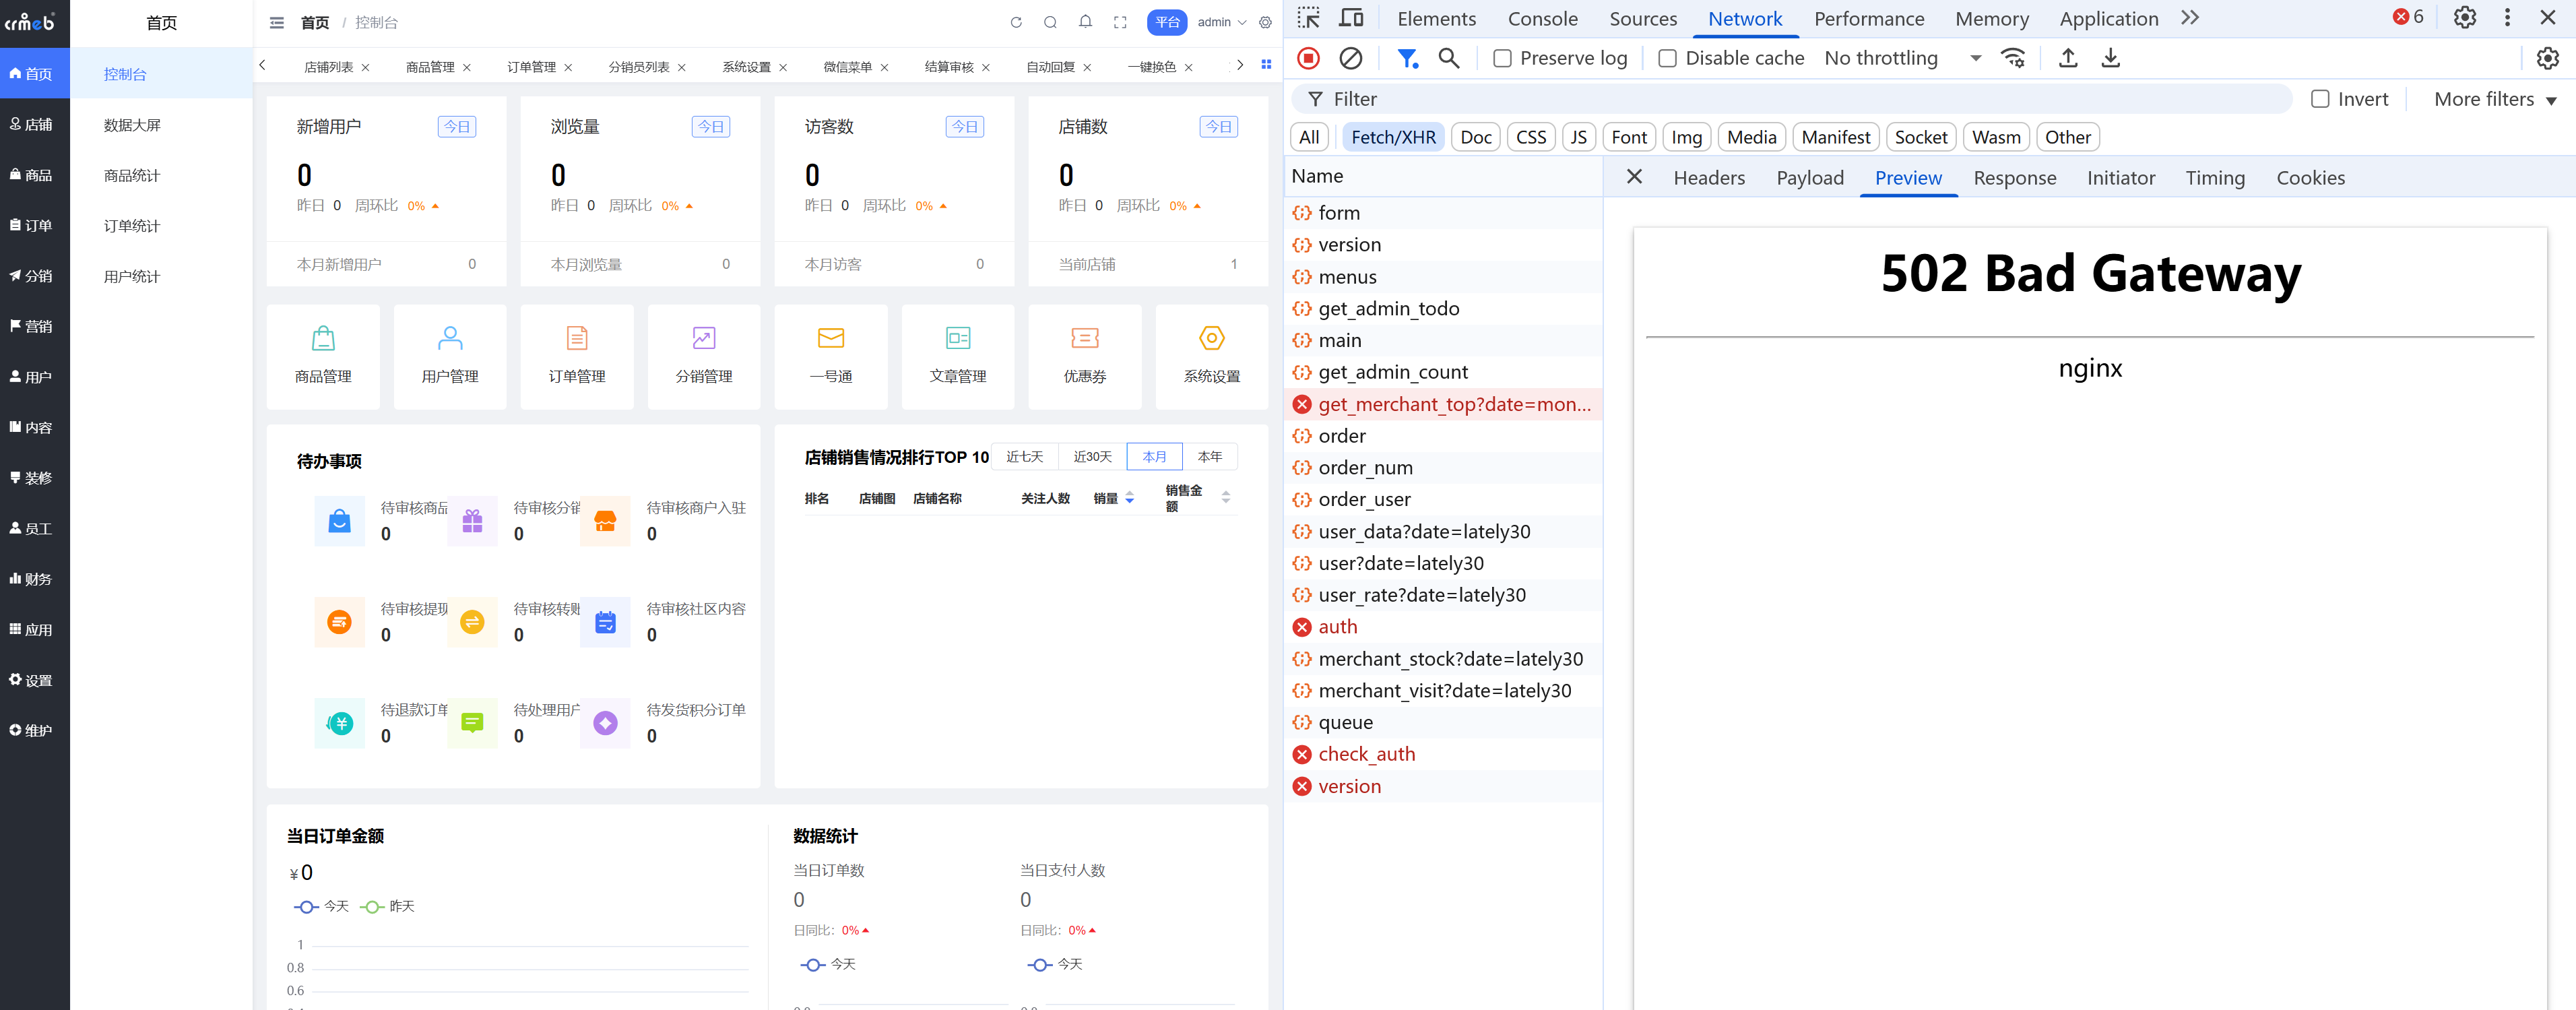
Task: Open network search magnifier in DevTools
Action: click(1448, 58)
